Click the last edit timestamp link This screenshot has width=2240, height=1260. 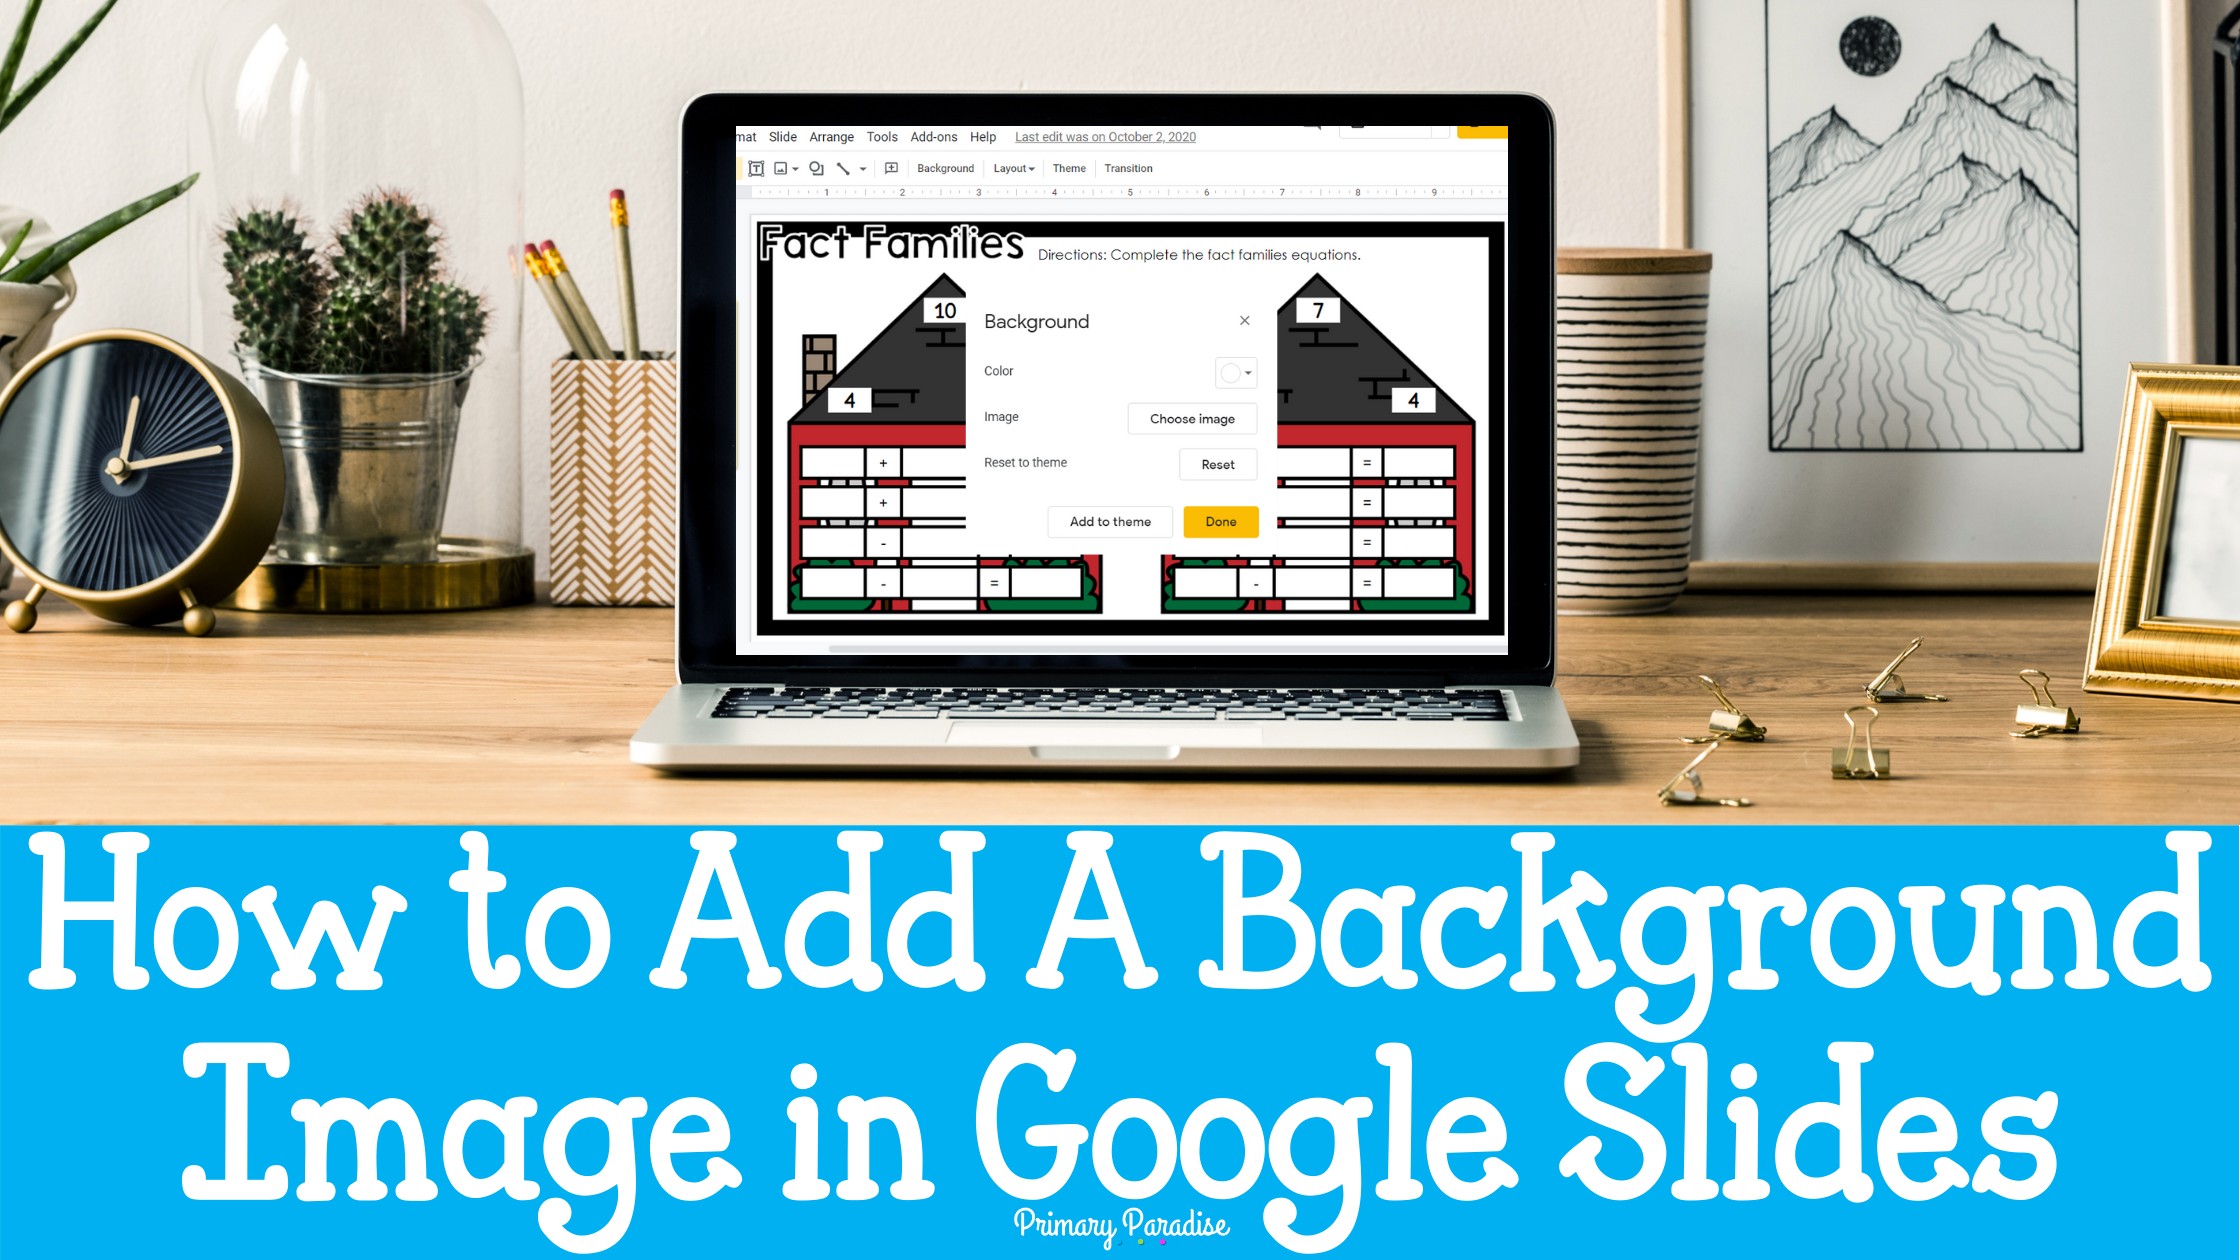(1106, 137)
